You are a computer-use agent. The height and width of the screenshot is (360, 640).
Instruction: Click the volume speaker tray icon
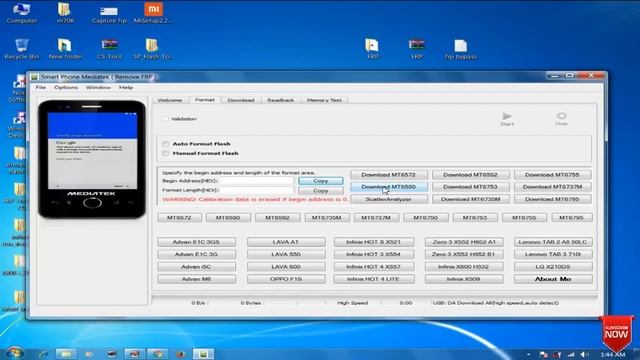tap(584, 355)
